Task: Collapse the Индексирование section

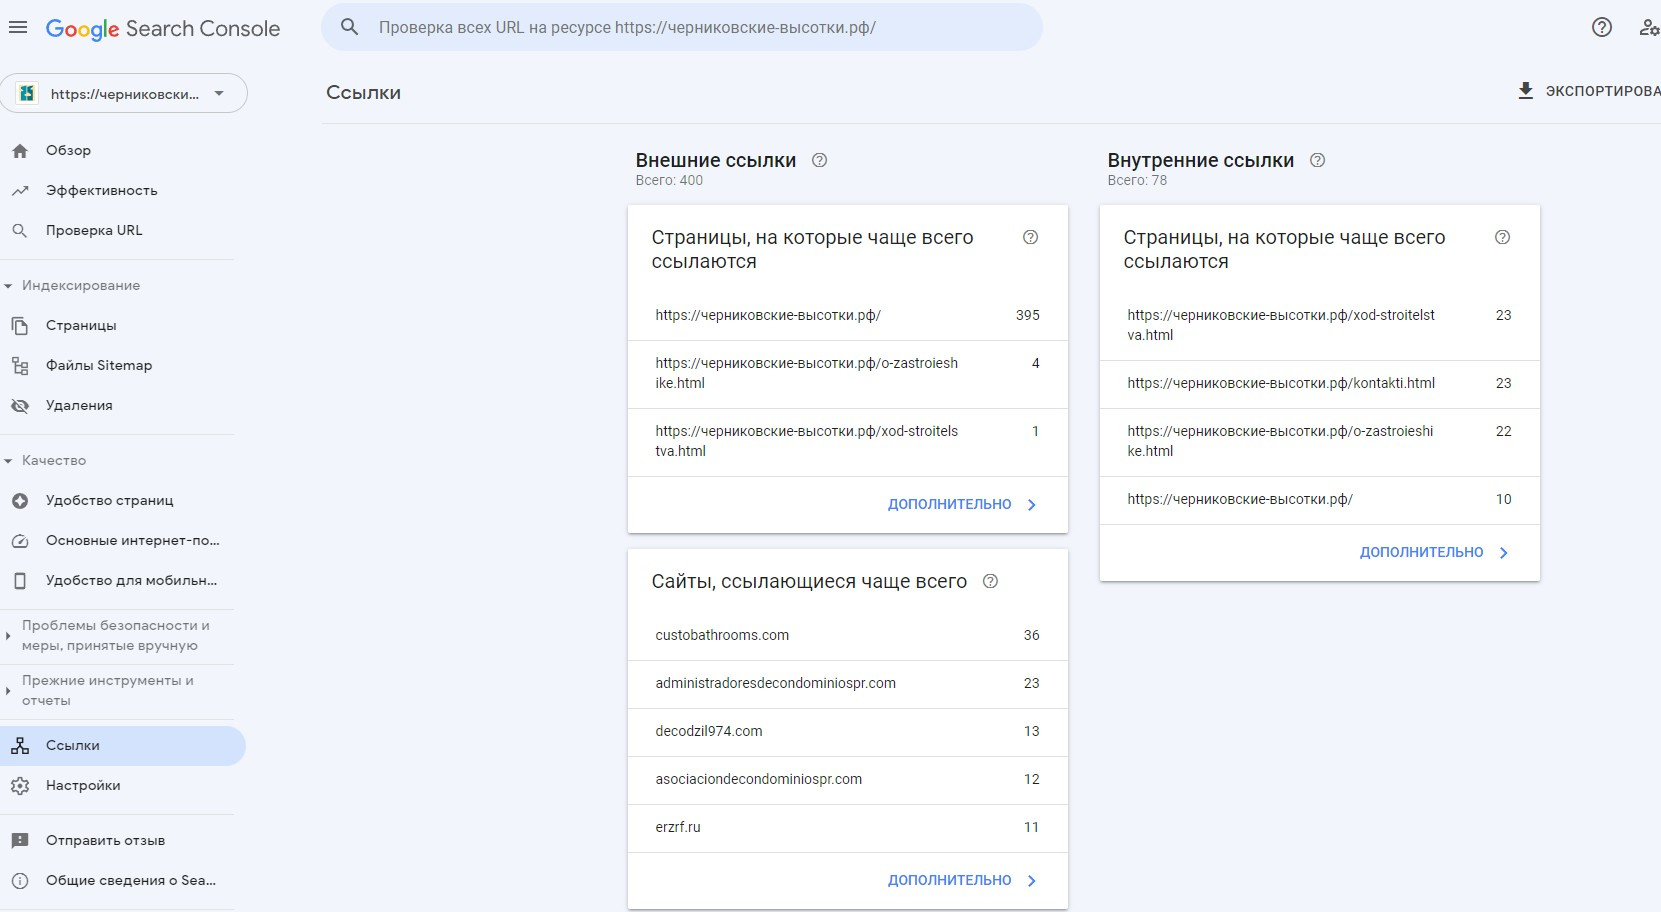Action: [9, 286]
